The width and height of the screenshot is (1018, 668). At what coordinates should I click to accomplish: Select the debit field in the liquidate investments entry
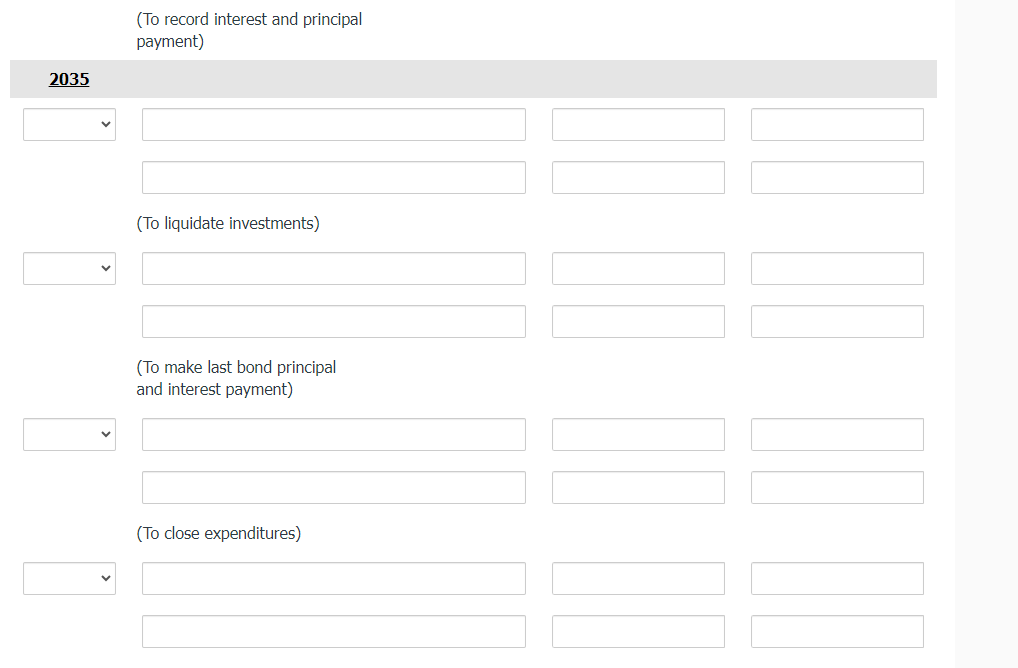(x=638, y=124)
